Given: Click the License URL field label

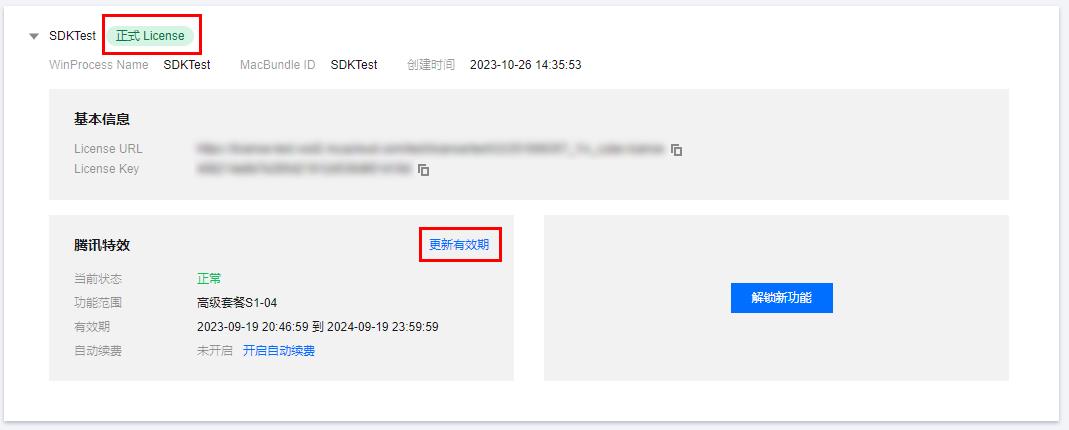Looking at the screenshot, I should (x=108, y=149).
